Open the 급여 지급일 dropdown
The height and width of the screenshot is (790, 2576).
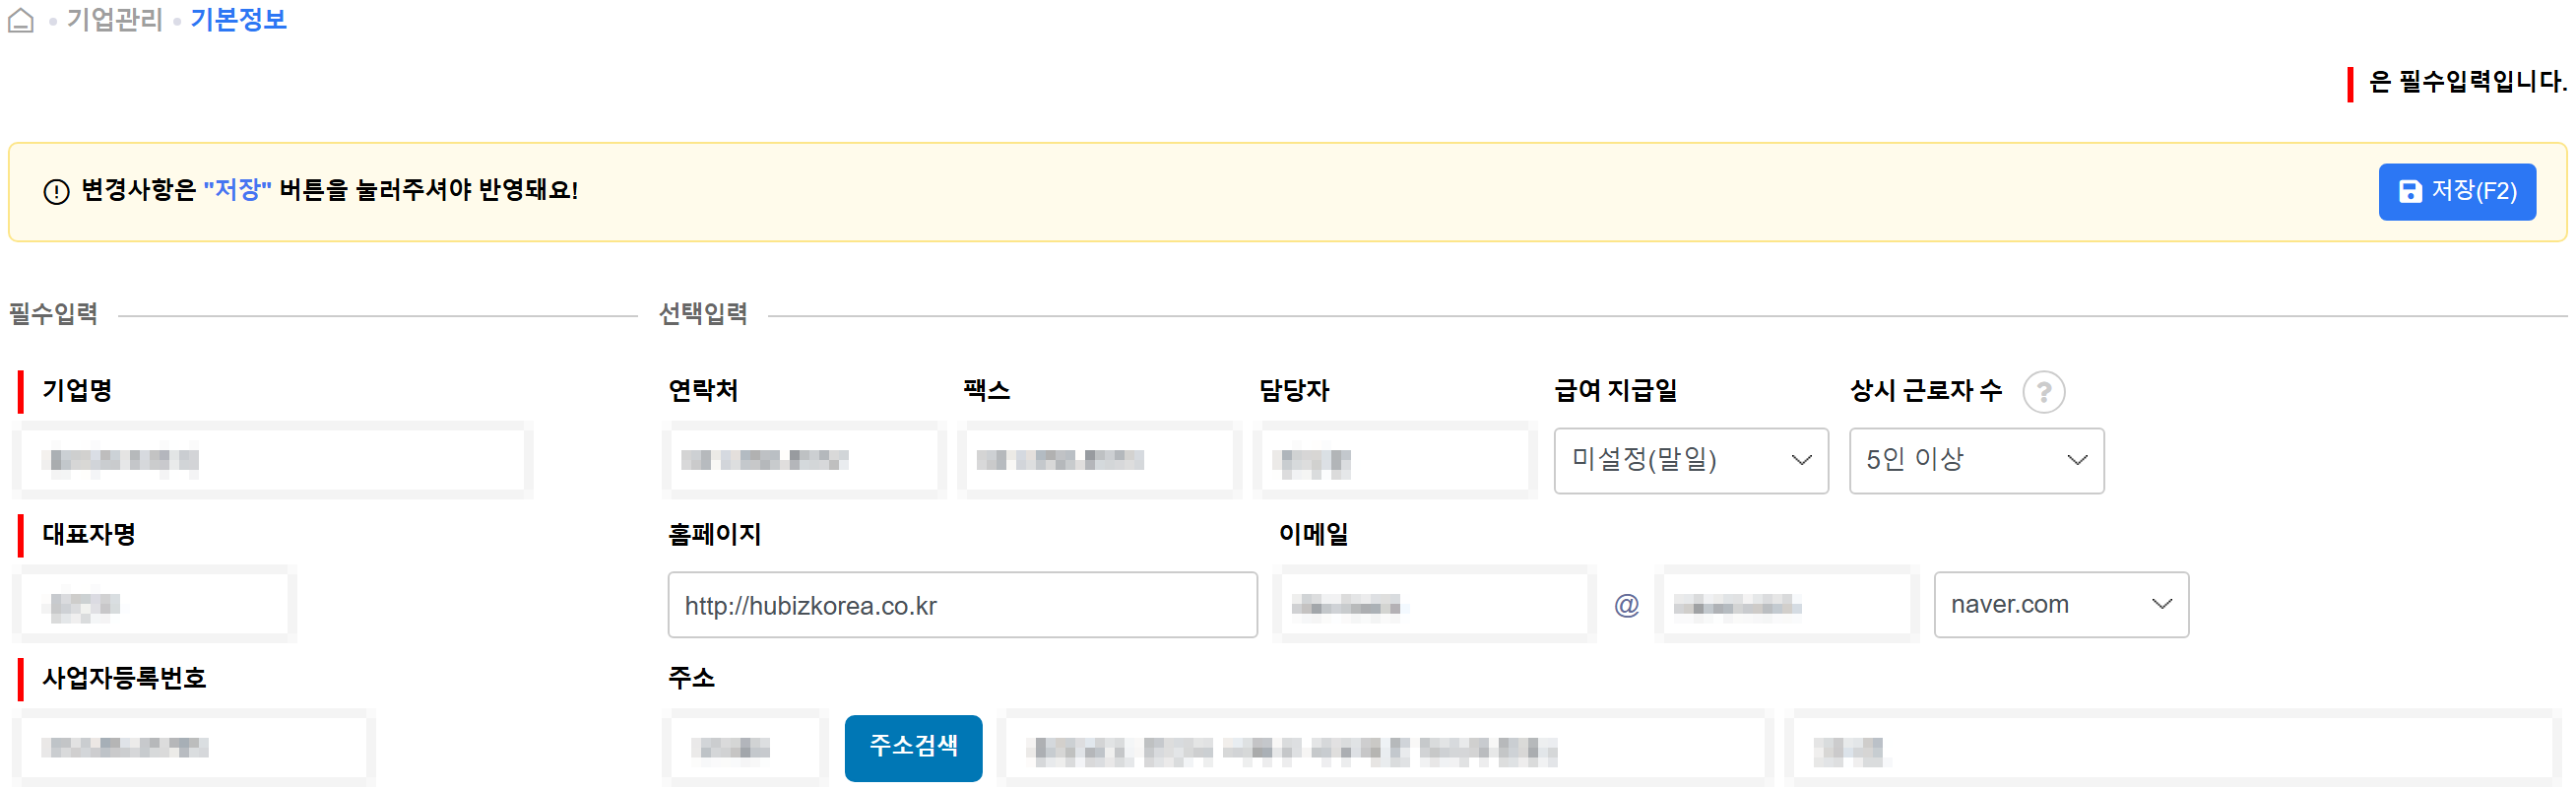(1690, 460)
